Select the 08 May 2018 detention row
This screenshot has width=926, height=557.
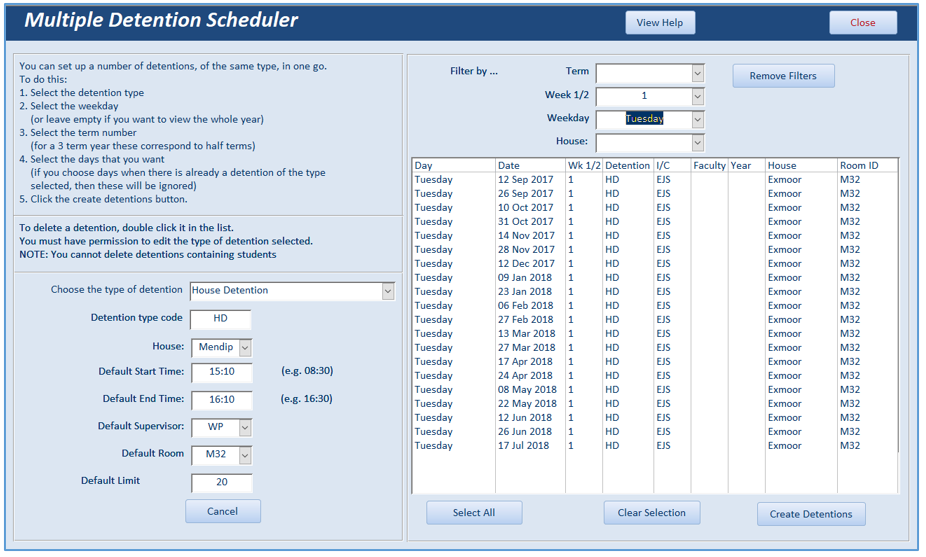[655, 390]
